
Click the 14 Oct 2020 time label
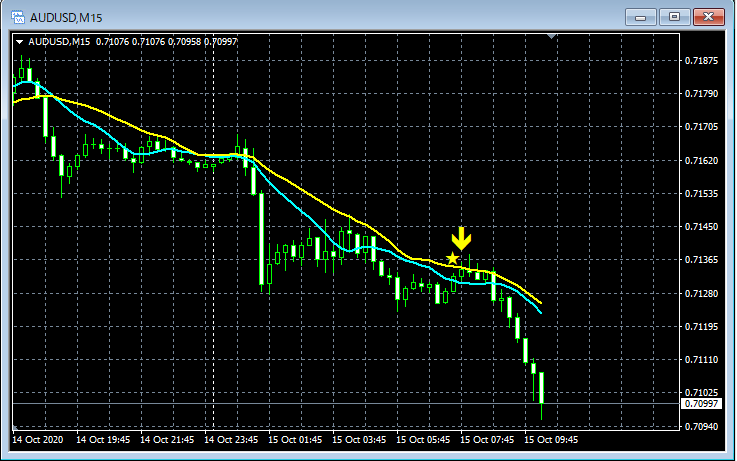click(x=38, y=440)
